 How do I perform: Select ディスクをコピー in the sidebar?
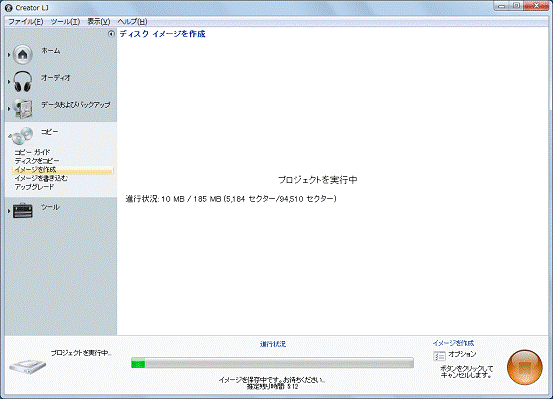click(37, 161)
